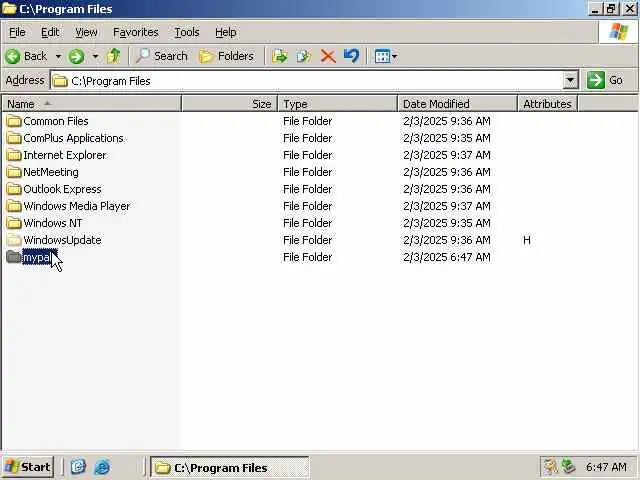This screenshot has height=480, width=640.
Task: Click the Back navigation arrow icon
Action: point(13,56)
